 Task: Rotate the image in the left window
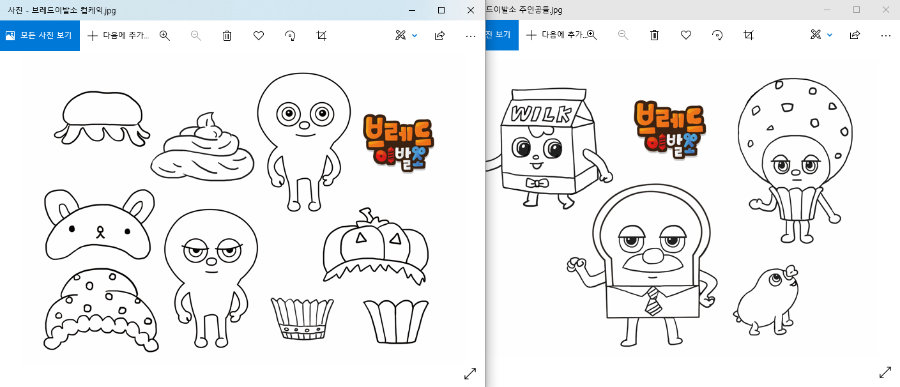pyautogui.click(x=290, y=36)
